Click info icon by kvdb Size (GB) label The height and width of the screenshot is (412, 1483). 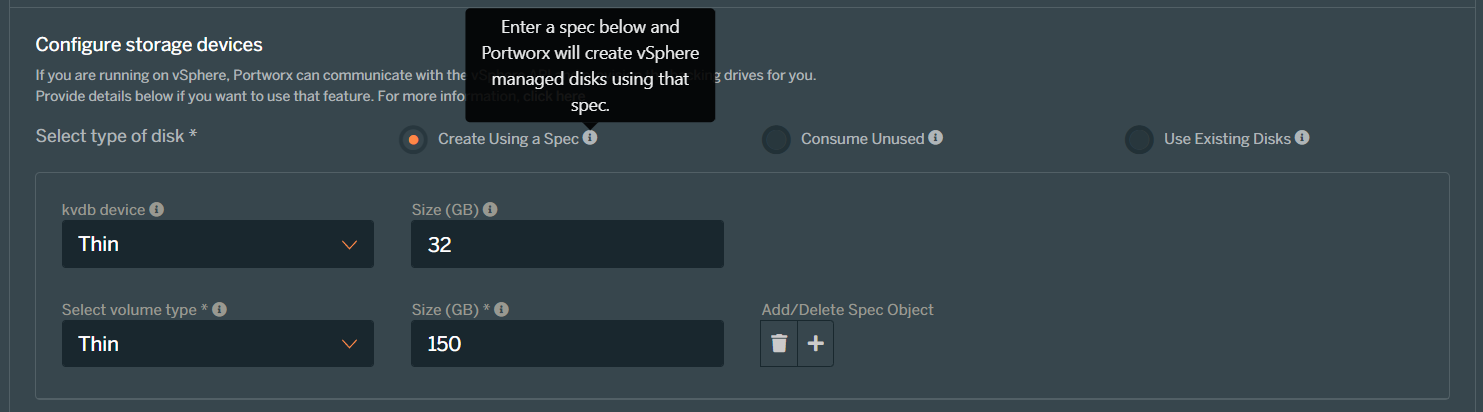click(x=490, y=210)
